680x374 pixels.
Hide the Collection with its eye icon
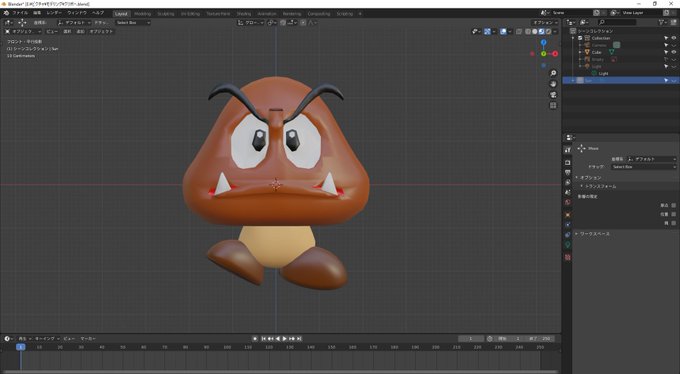pos(674,38)
